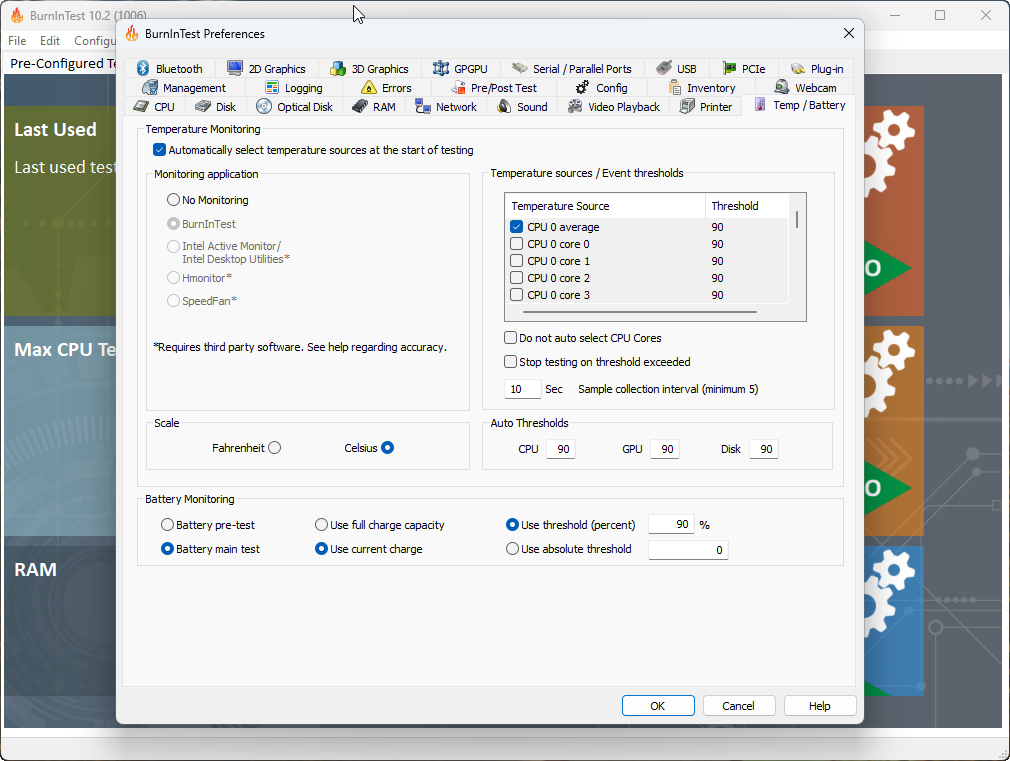This screenshot has height=761, width=1010.
Task: Click the CPU auto threshold field
Action: [561, 449]
